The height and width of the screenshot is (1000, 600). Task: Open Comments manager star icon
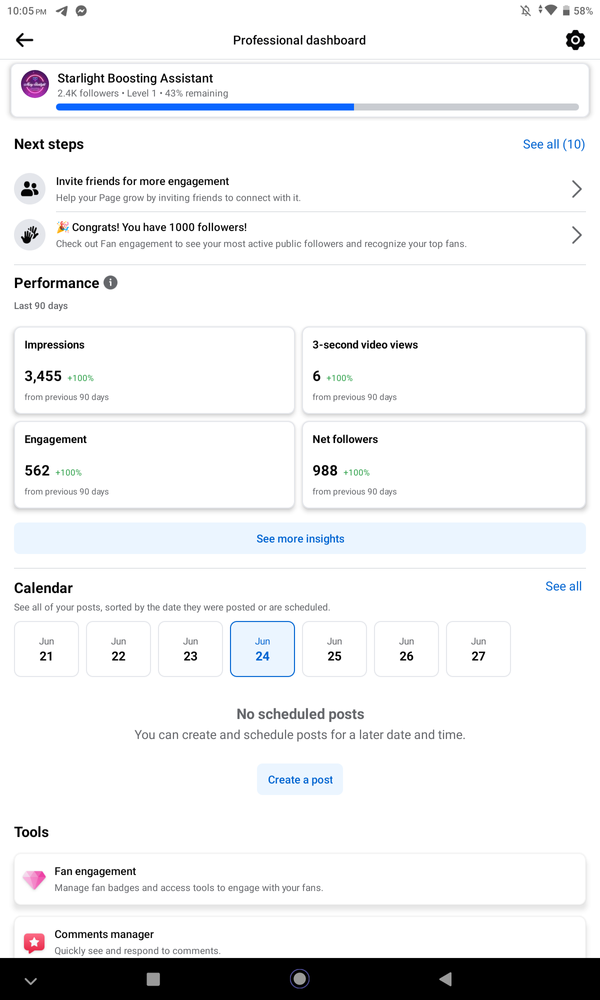pyautogui.click(x=34, y=942)
